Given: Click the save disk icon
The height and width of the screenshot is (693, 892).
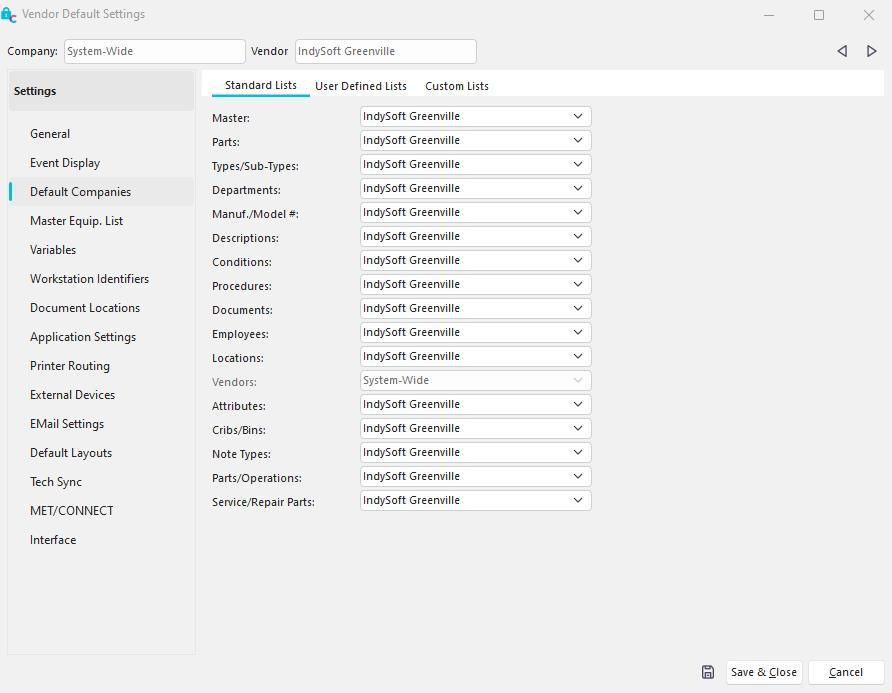Looking at the screenshot, I should coord(708,672).
